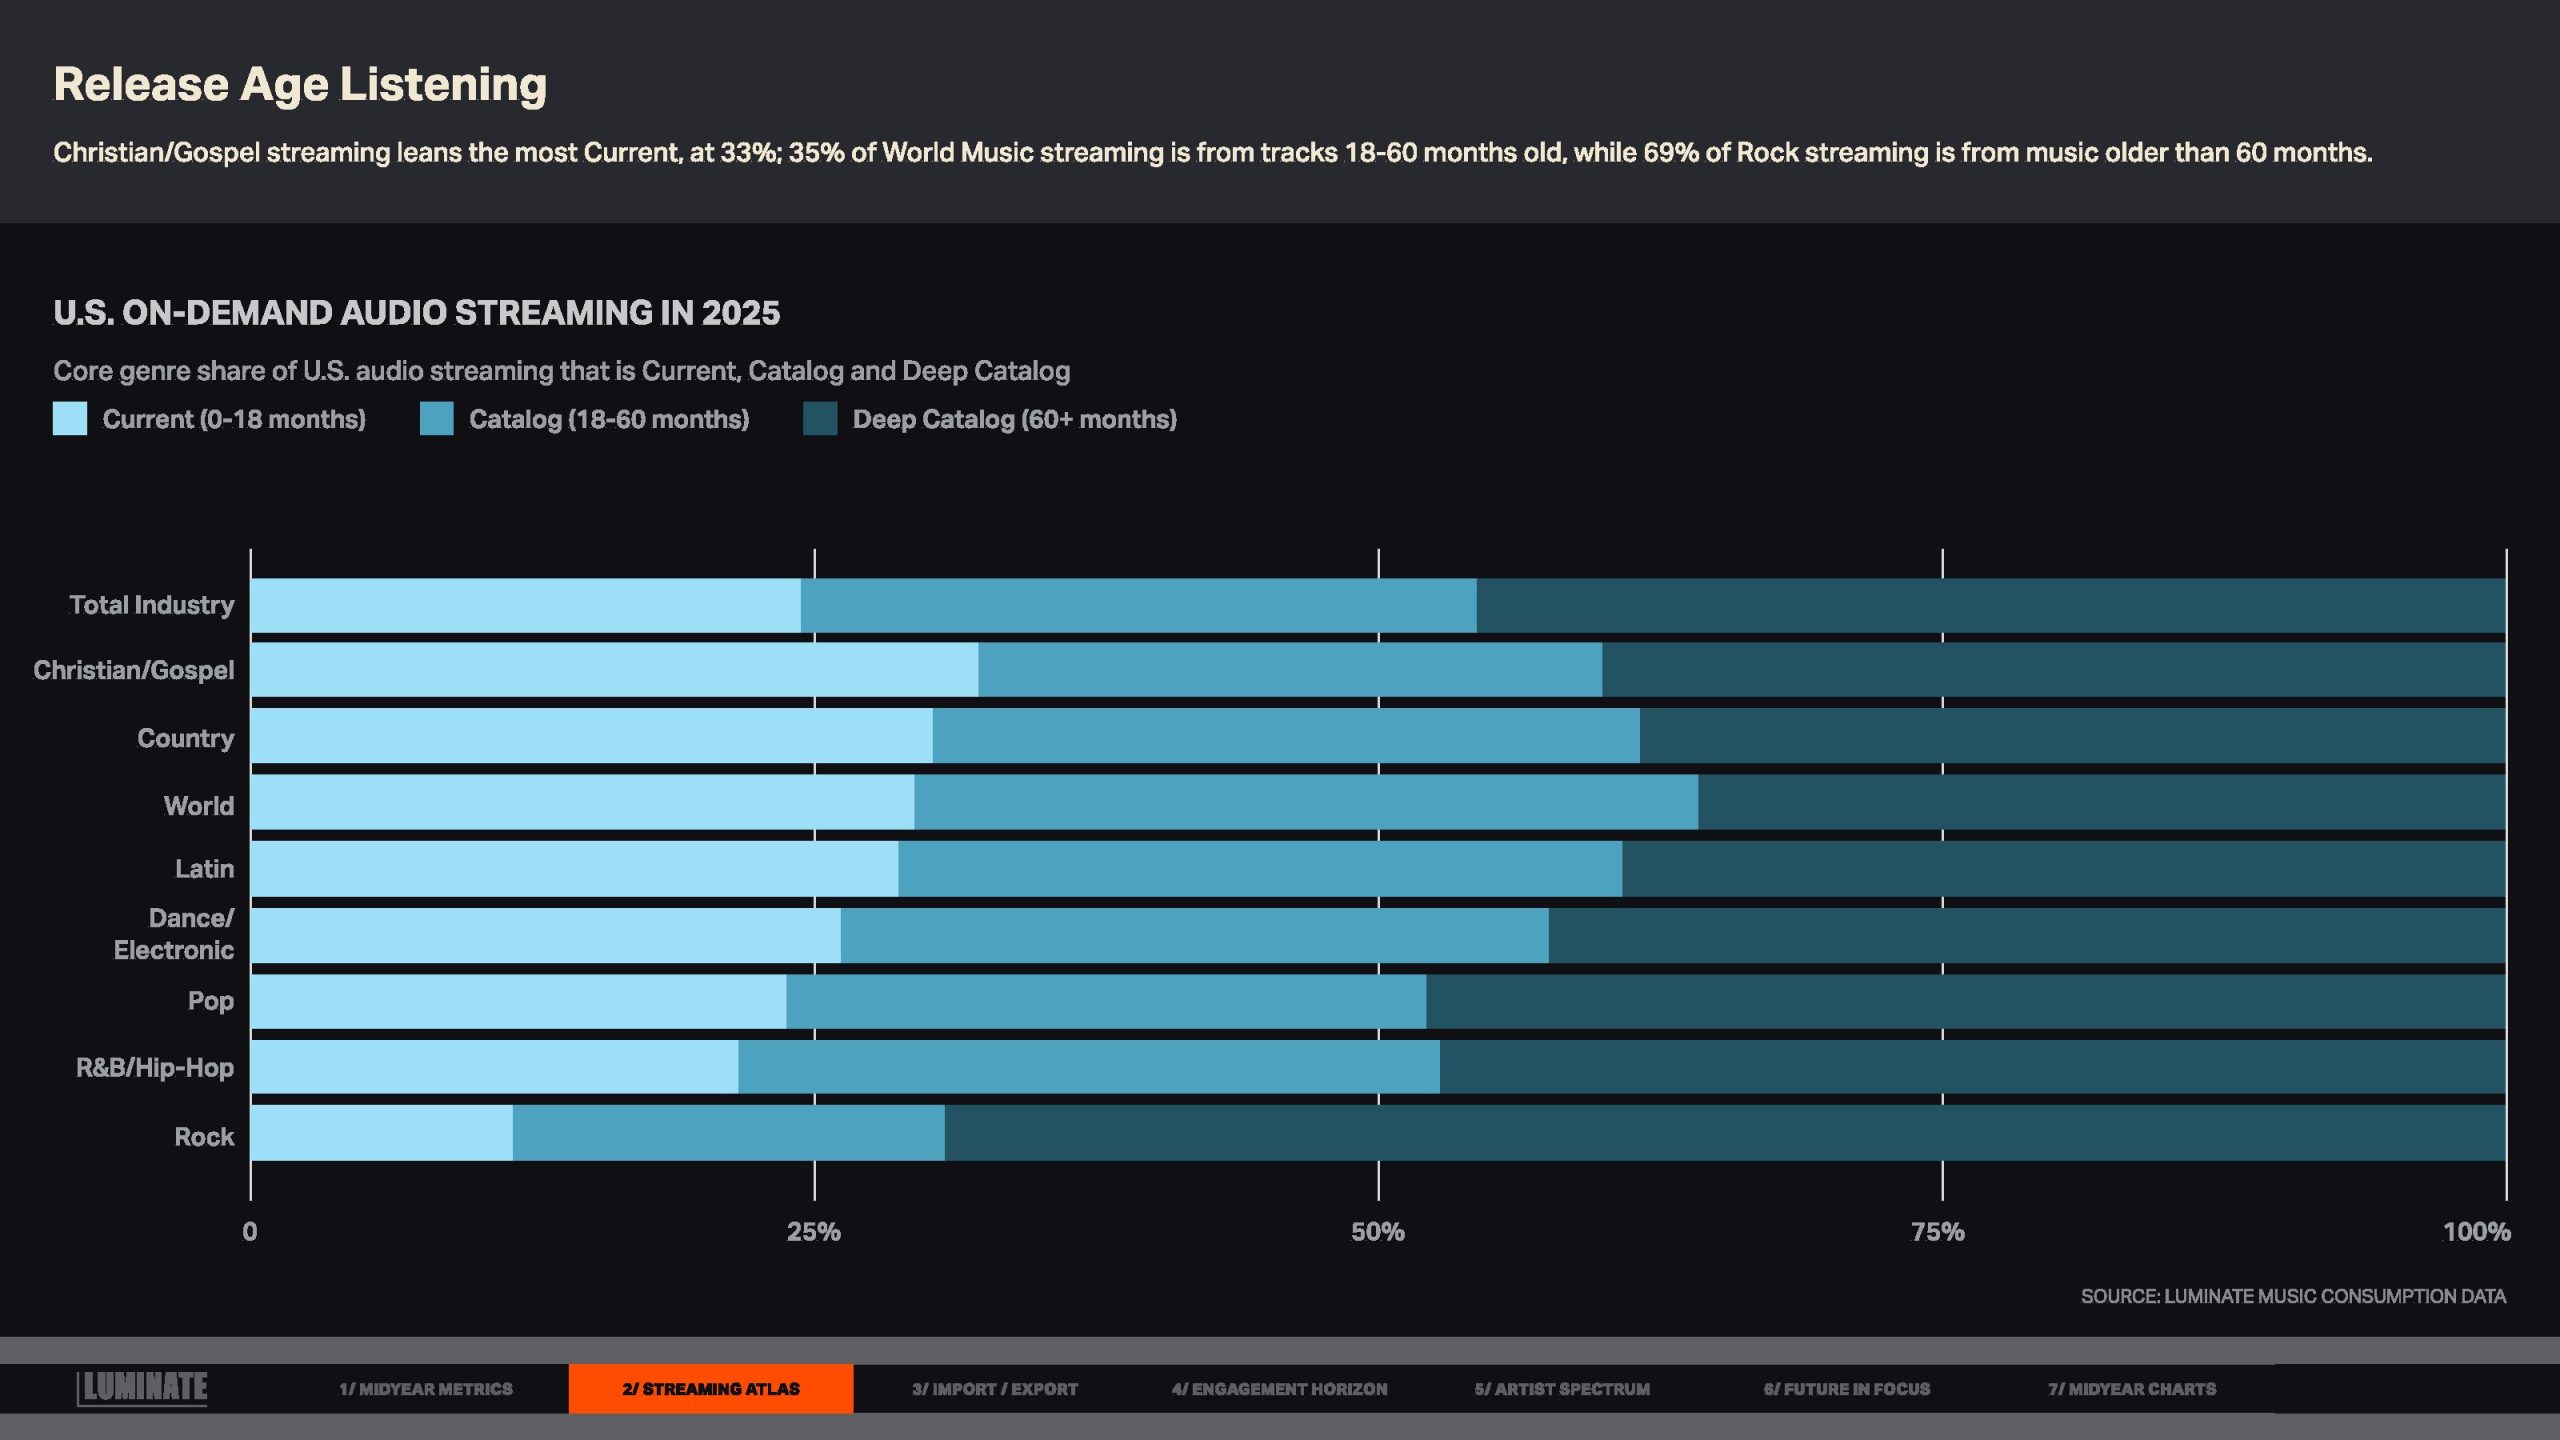Click the Current legend color swatch

pos(70,419)
